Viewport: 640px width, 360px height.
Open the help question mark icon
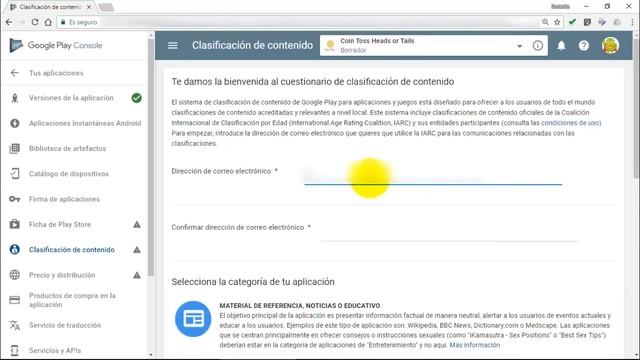coord(584,45)
